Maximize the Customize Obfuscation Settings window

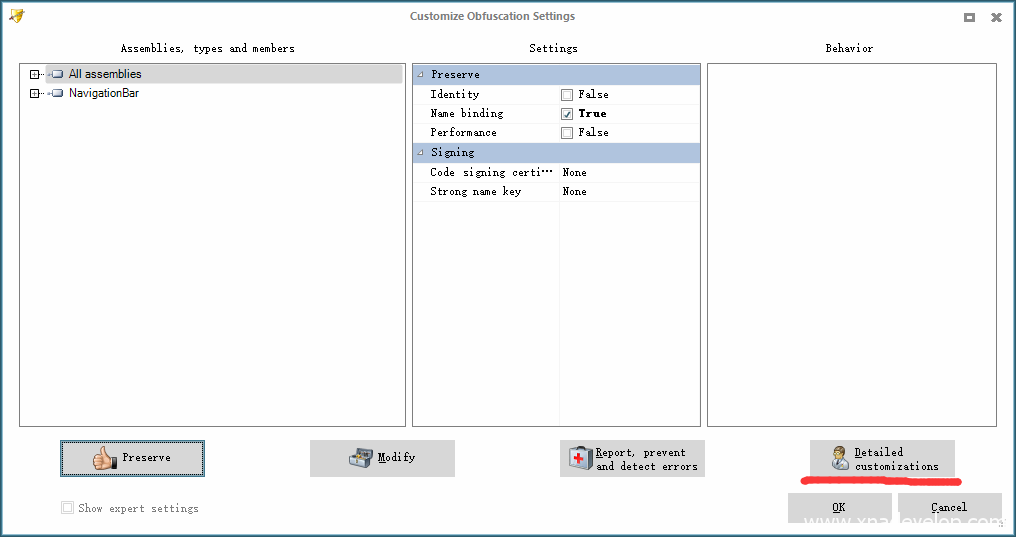969,17
